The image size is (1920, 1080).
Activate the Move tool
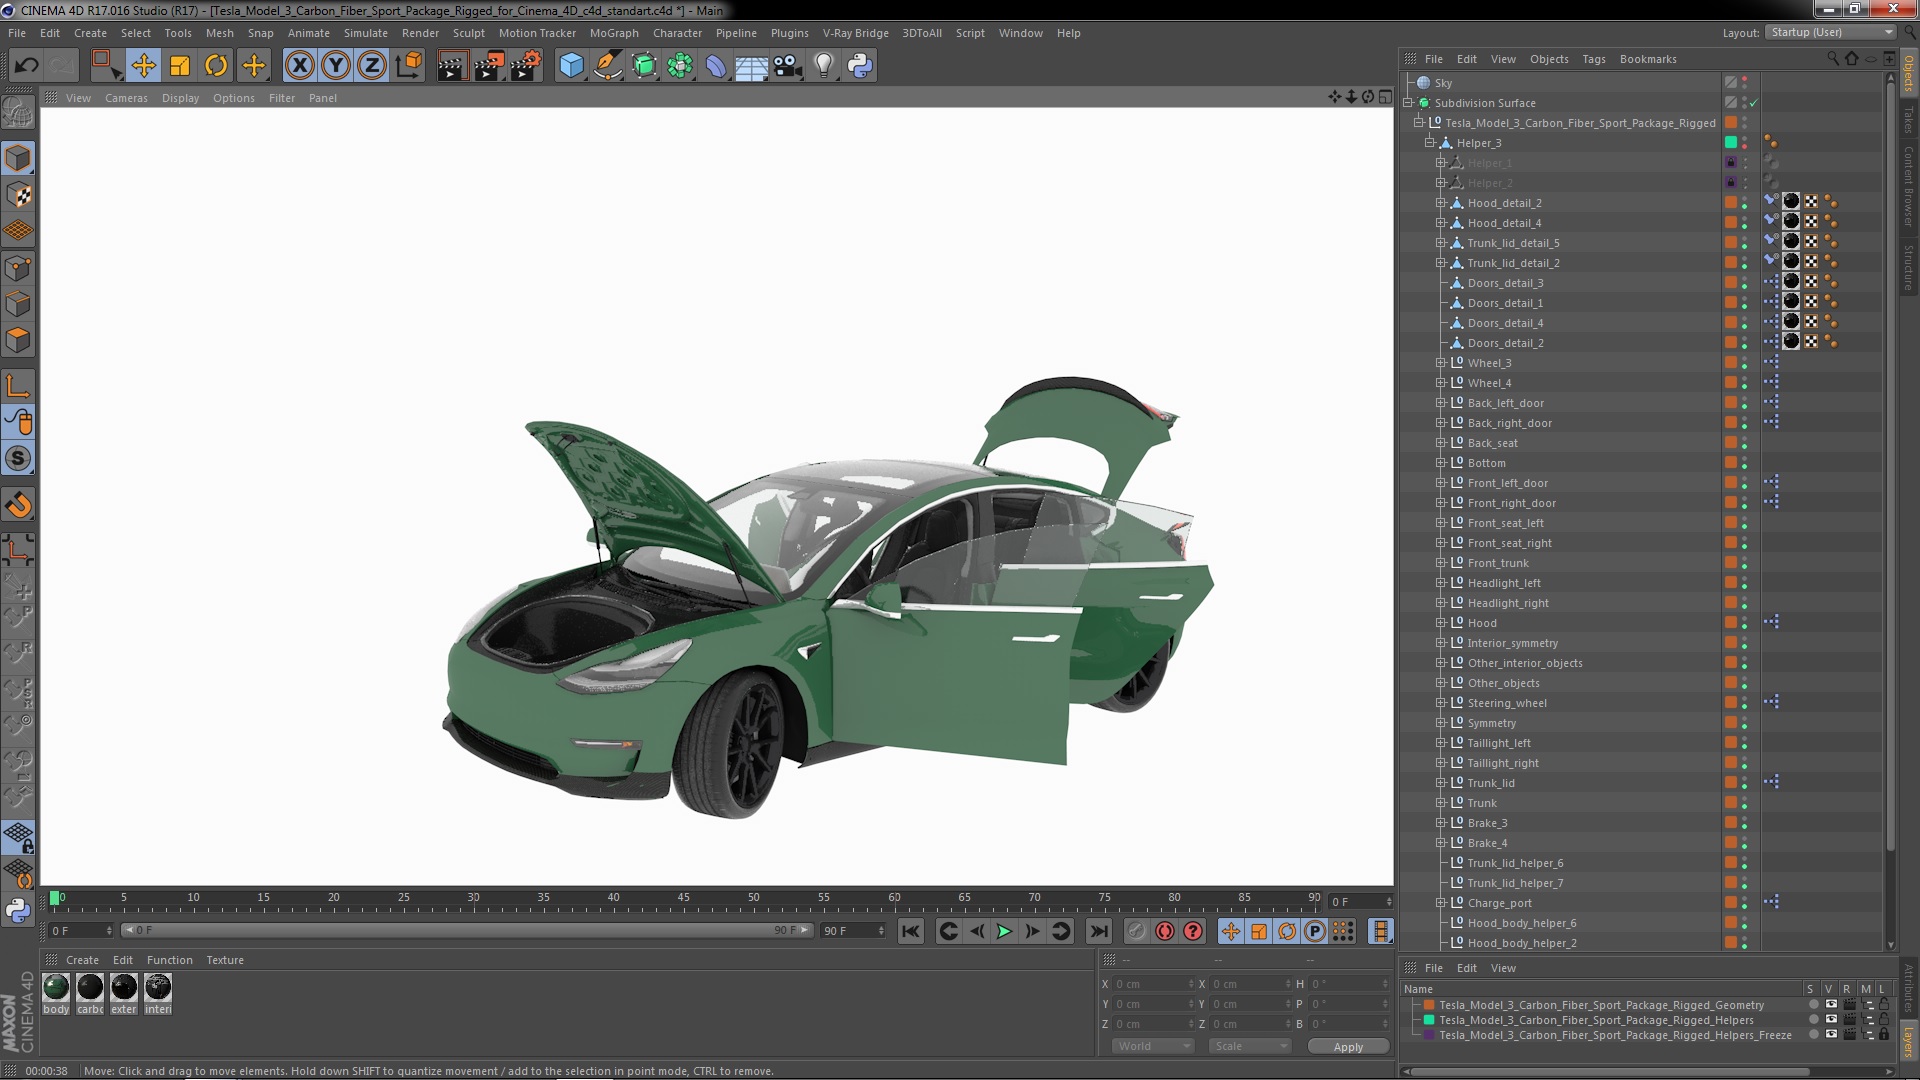click(143, 66)
